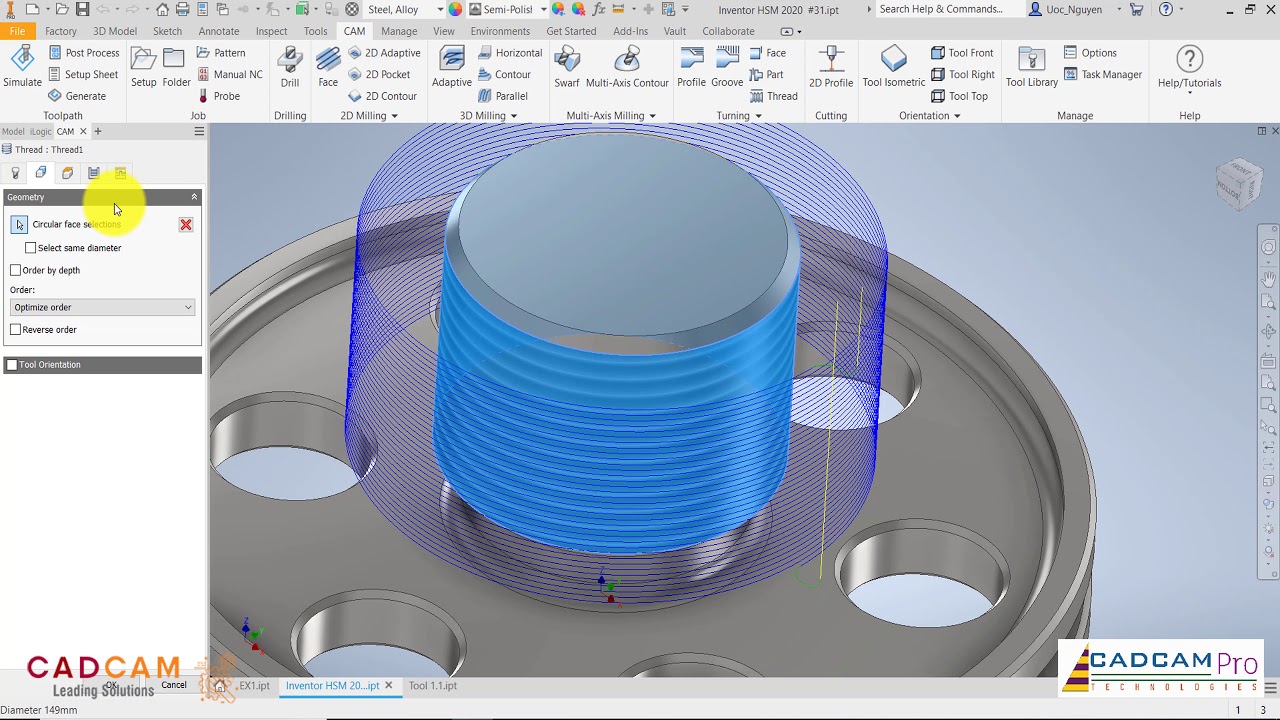This screenshot has width=1280, height=720.
Task: Open the Tool tab of Thread dialog
Action: coord(15,173)
